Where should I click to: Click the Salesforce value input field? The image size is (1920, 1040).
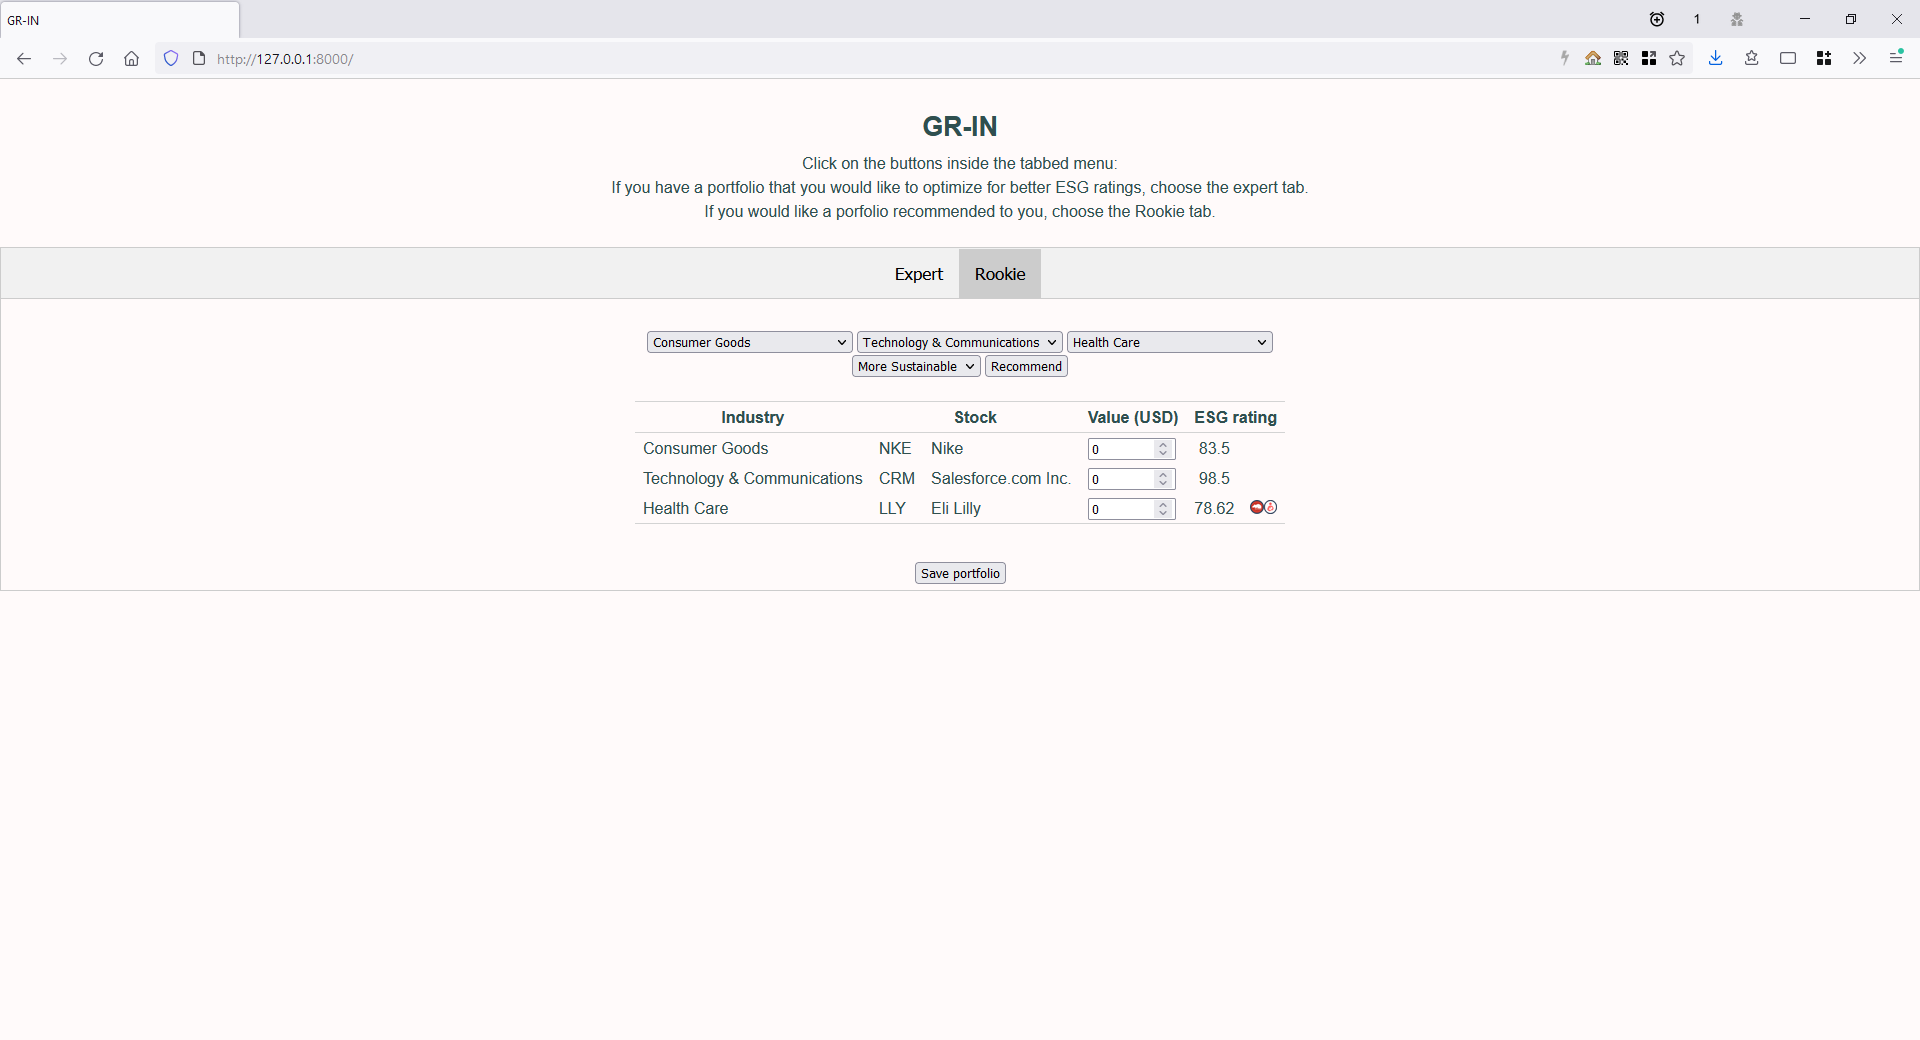(1131, 479)
